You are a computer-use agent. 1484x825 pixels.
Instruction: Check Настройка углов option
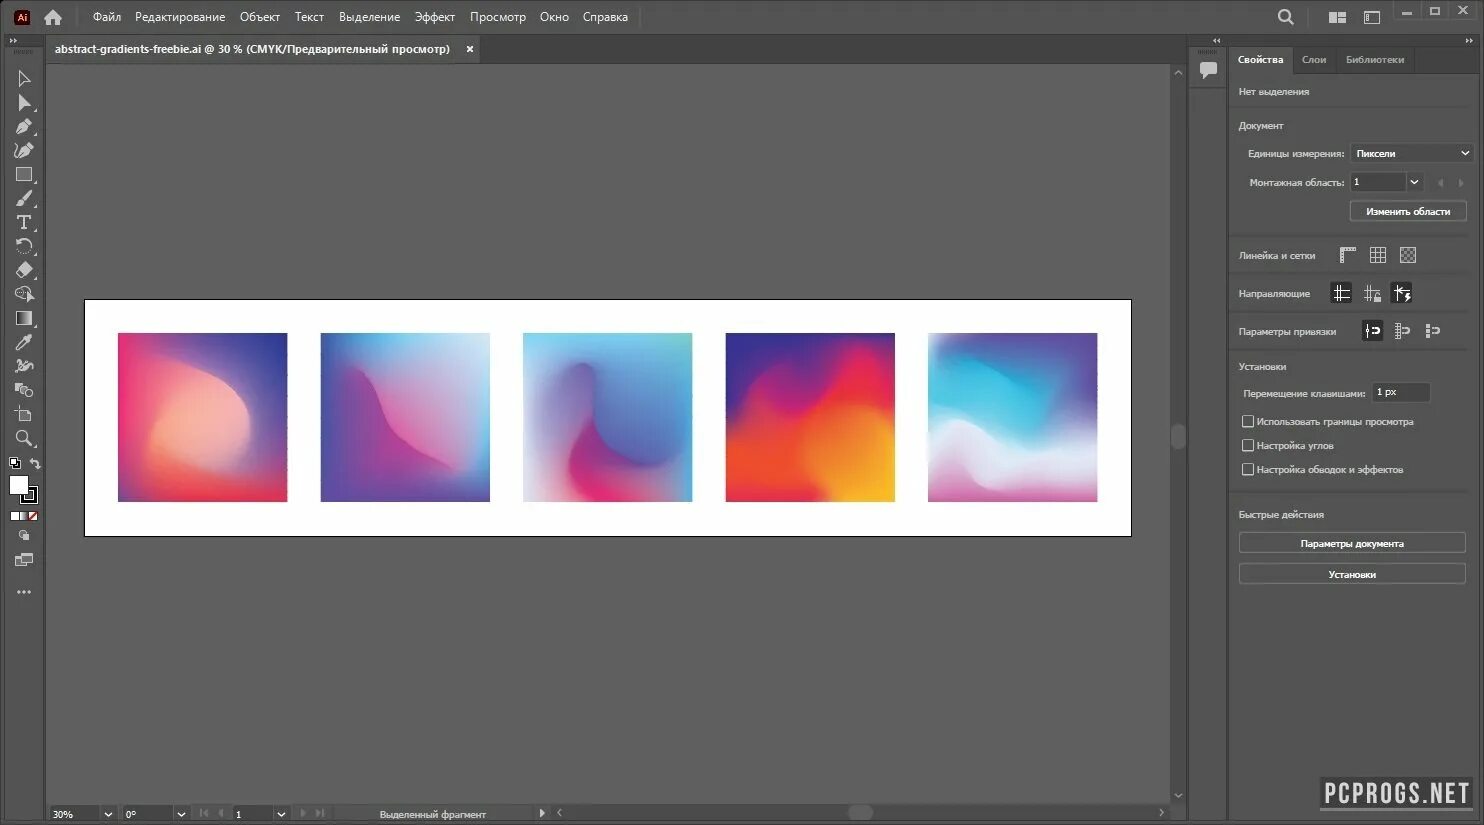[x=1248, y=445]
